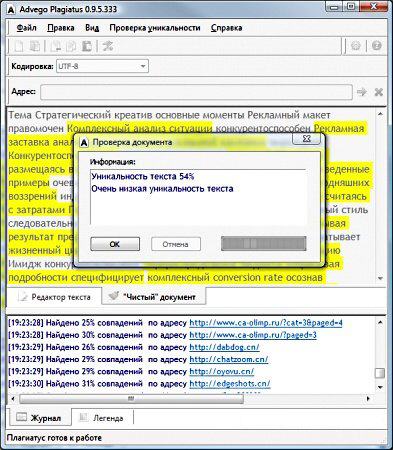Open the dabdog.cn link in log

pyautogui.click(x=224, y=347)
